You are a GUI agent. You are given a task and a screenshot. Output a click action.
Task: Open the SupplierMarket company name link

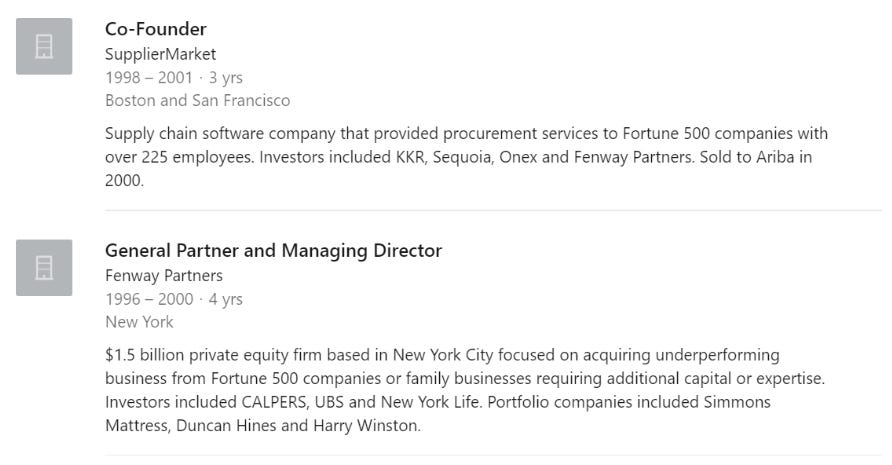pyautogui.click(x=160, y=54)
